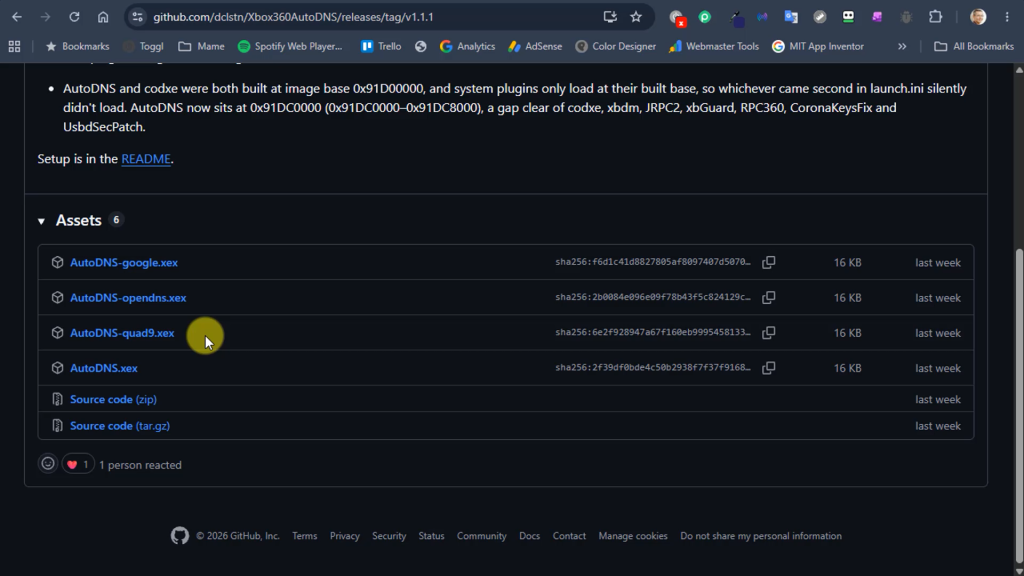Open the browser extensions puzzle icon
This screenshot has width=1024, height=576.
935,17
